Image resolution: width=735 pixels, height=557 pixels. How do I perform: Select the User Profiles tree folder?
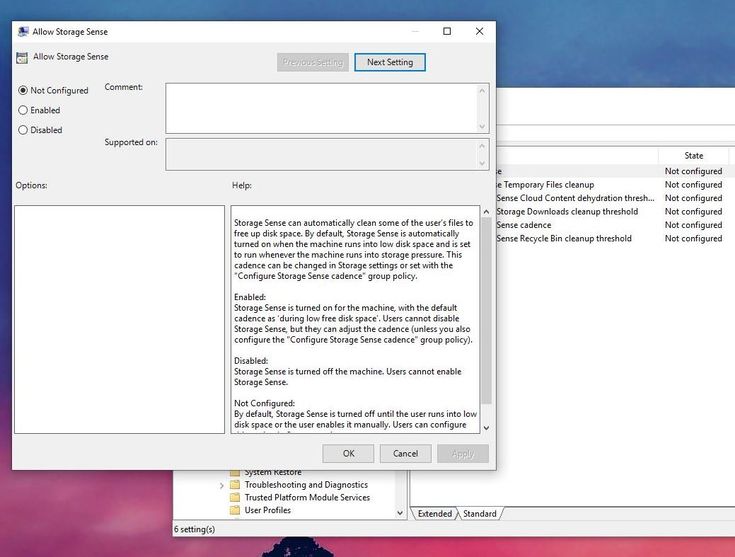(267, 510)
